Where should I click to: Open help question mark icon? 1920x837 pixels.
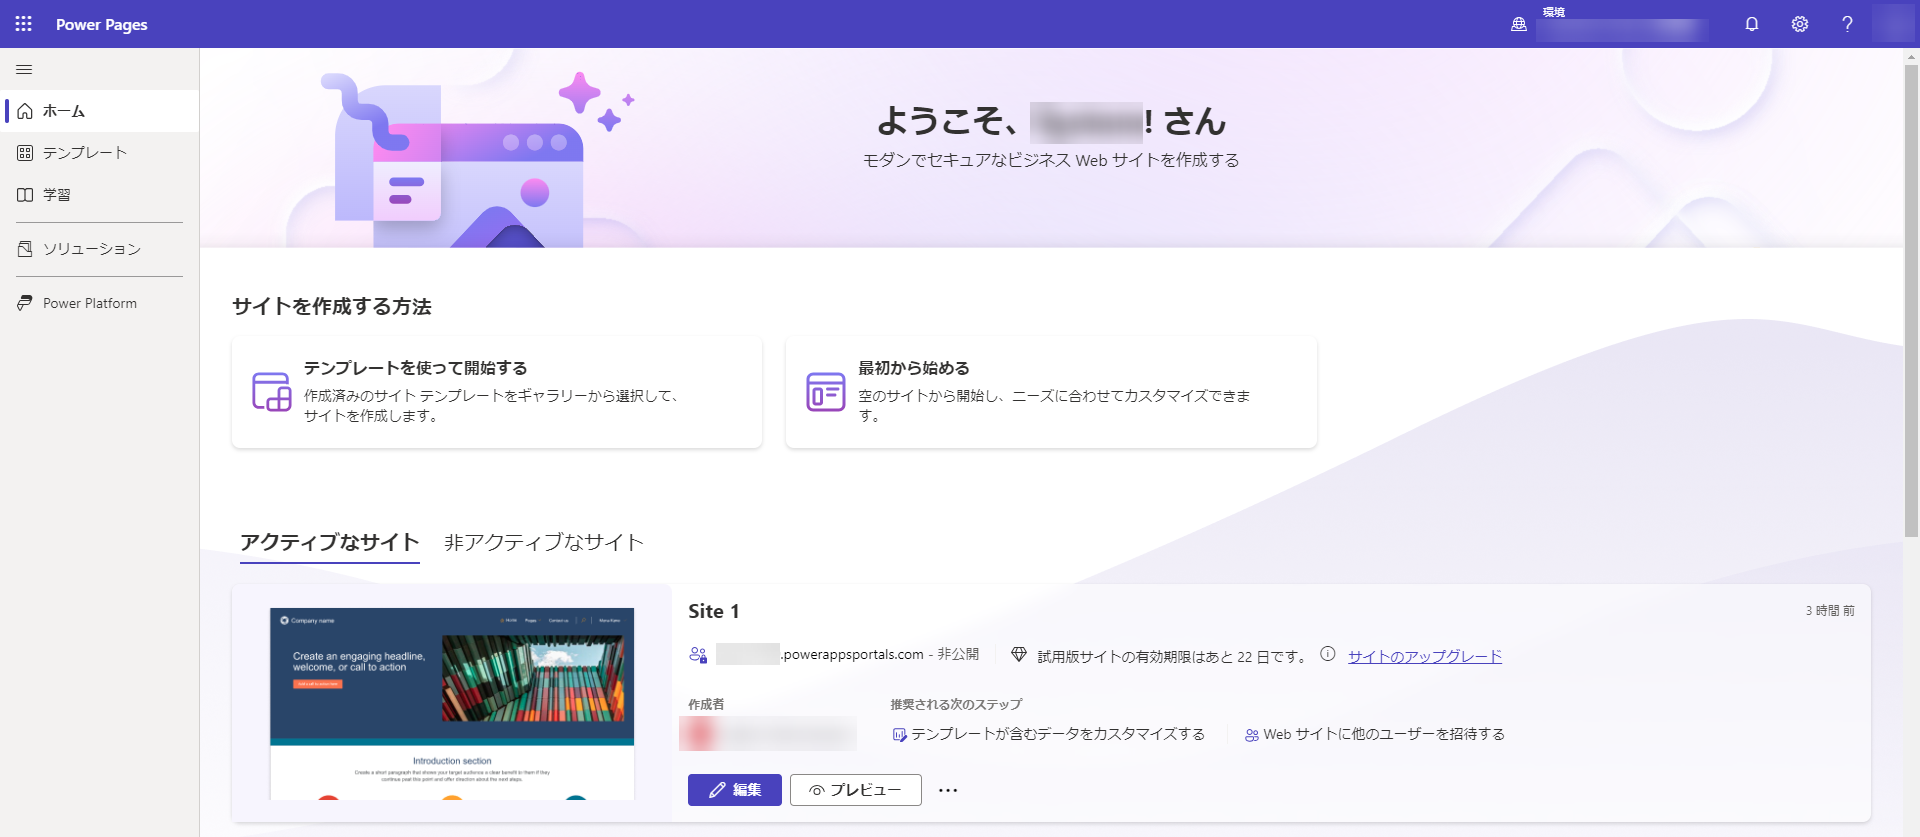[1847, 24]
